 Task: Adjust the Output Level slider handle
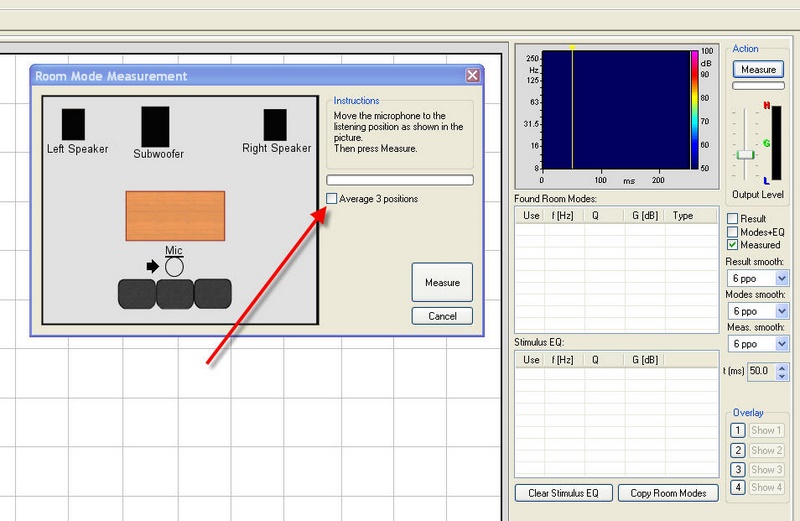pyautogui.click(x=745, y=155)
